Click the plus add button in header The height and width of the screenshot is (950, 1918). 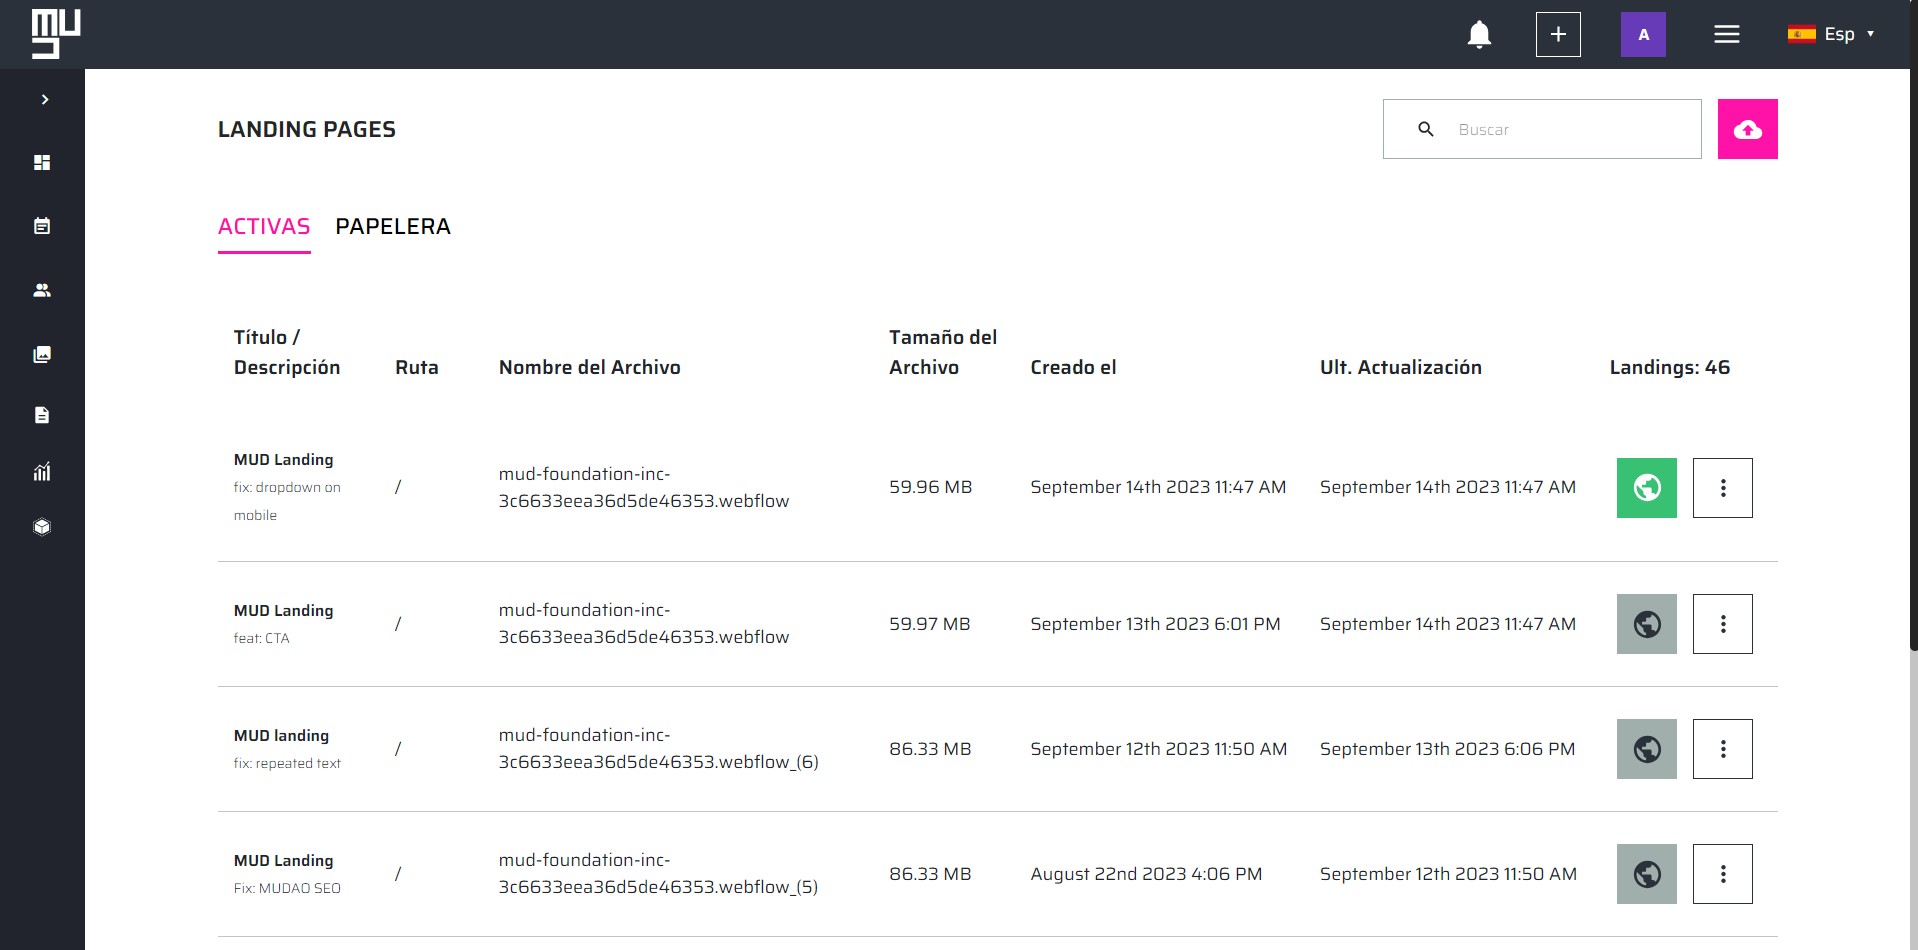1558,34
